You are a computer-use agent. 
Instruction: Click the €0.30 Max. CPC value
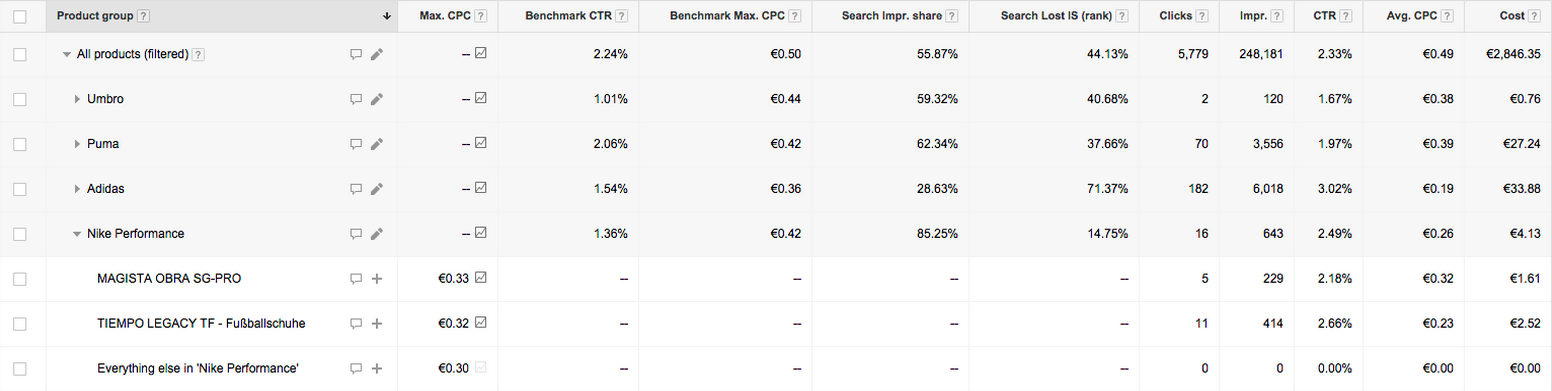tap(454, 368)
